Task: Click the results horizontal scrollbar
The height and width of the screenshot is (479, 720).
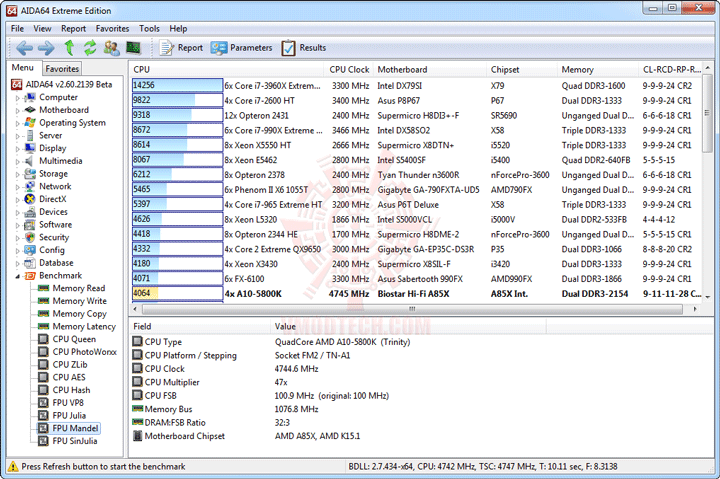Action: click(412, 309)
